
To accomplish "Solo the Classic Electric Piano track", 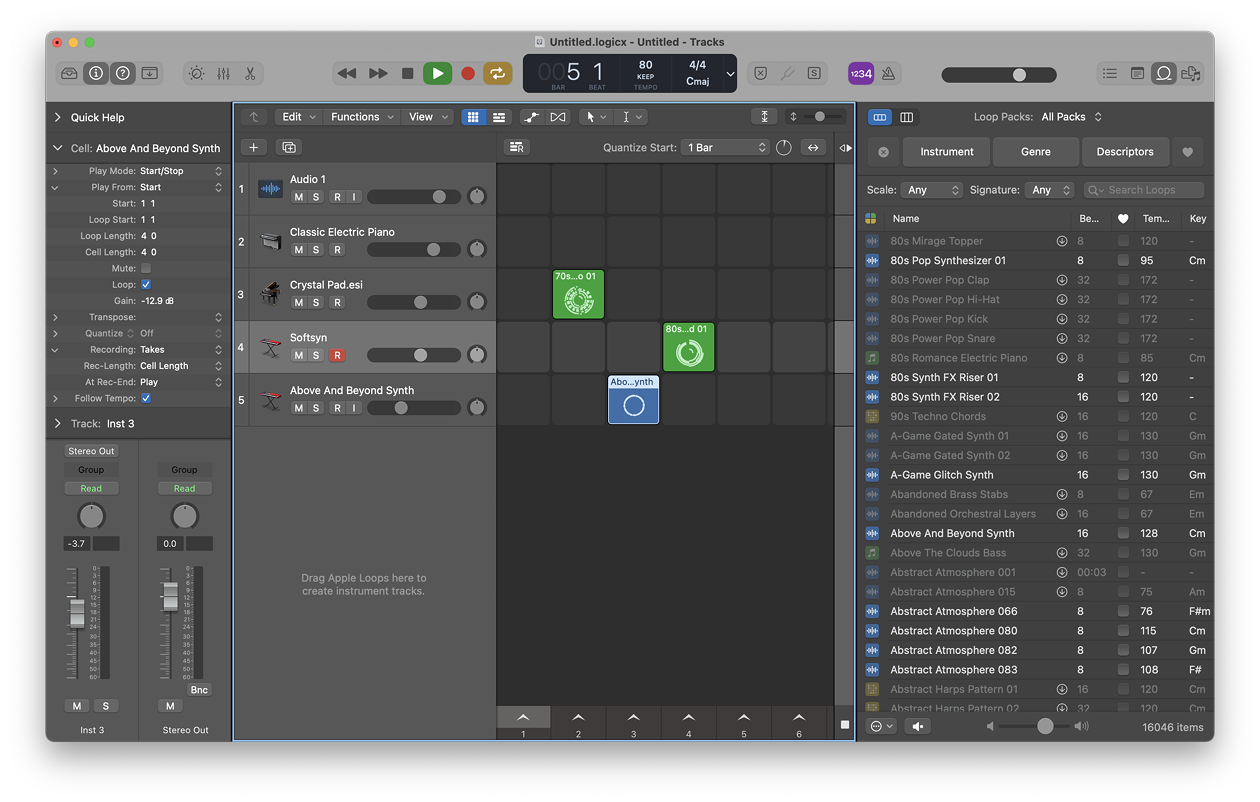I will coord(316,250).
